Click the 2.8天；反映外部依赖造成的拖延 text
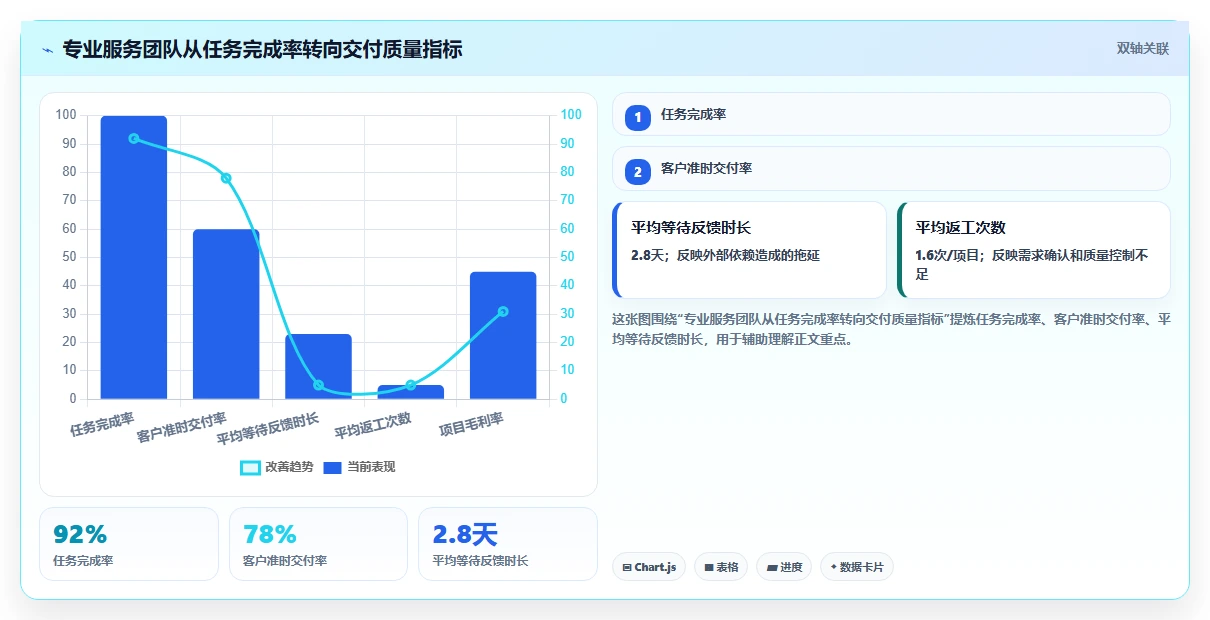 (725, 255)
